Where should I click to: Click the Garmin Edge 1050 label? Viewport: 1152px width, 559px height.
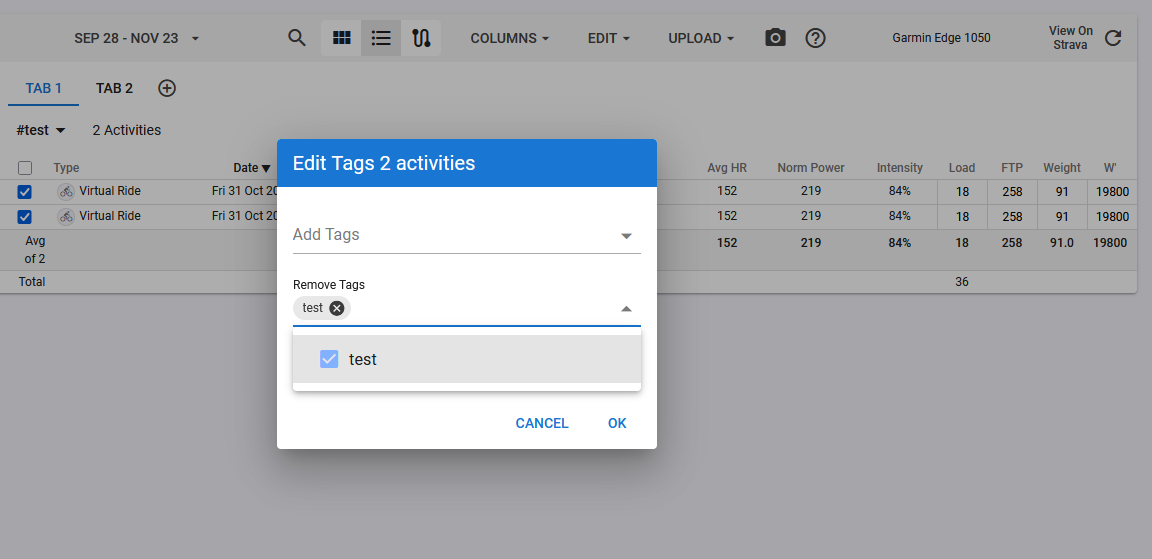[x=941, y=38]
